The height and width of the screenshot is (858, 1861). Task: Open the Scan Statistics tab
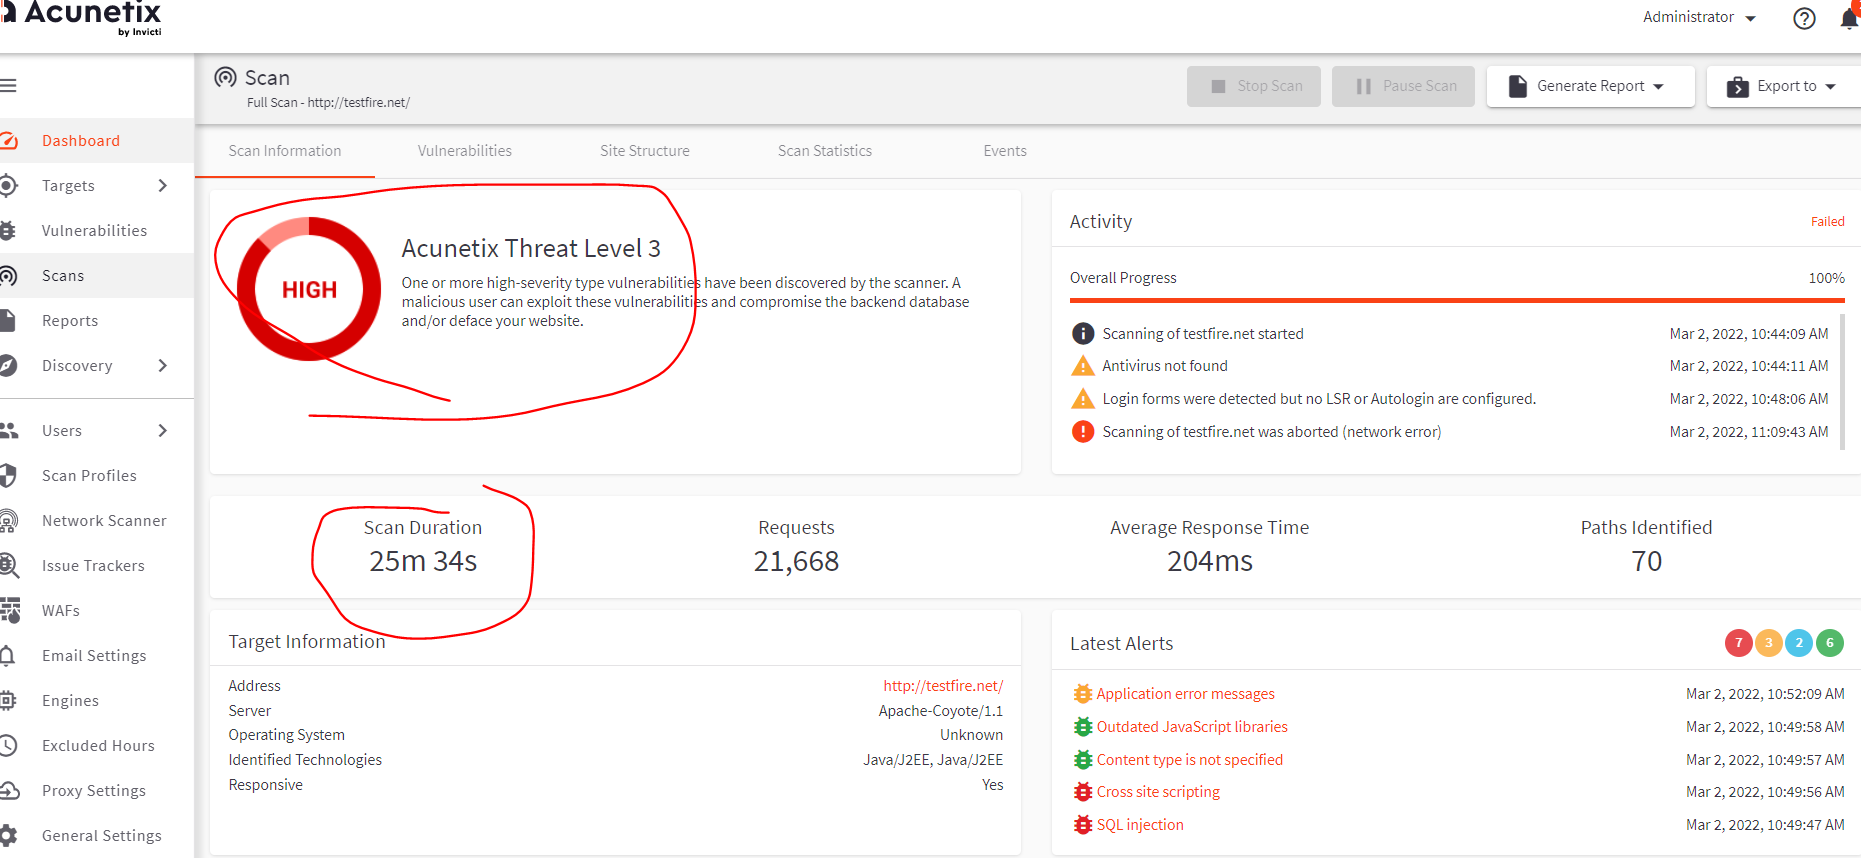click(x=825, y=151)
